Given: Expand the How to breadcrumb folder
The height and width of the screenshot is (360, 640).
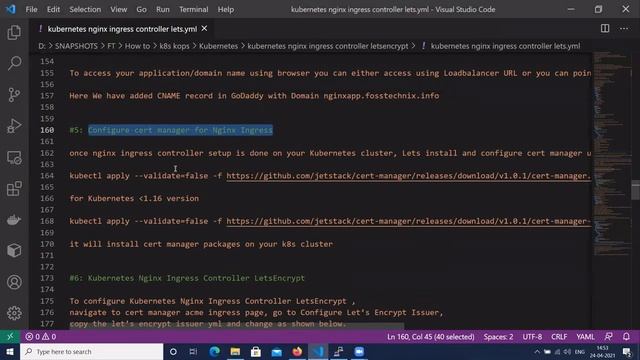Looking at the screenshot, I should (137, 46).
